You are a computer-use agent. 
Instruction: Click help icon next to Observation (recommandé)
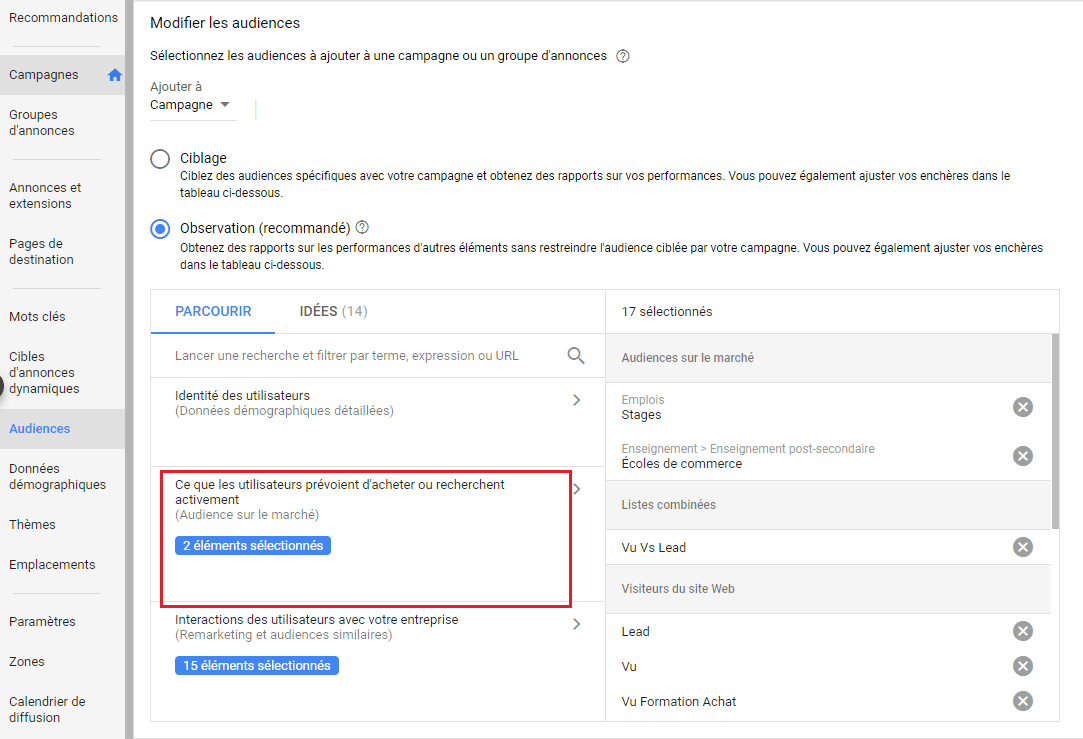click(x=362, y=227)
